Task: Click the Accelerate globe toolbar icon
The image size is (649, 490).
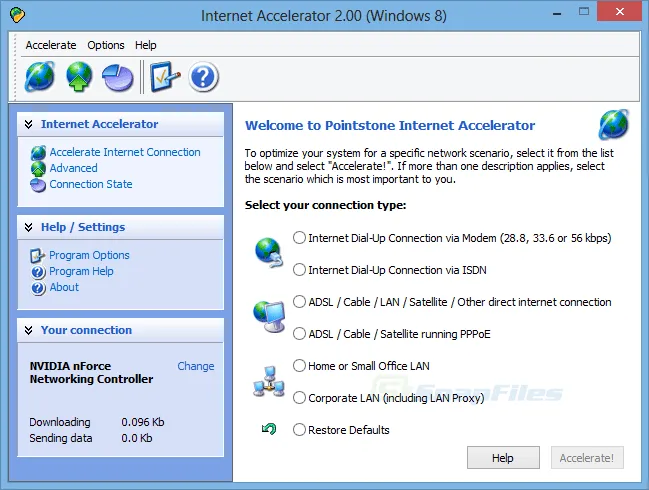Action: [x=40, y=77]
